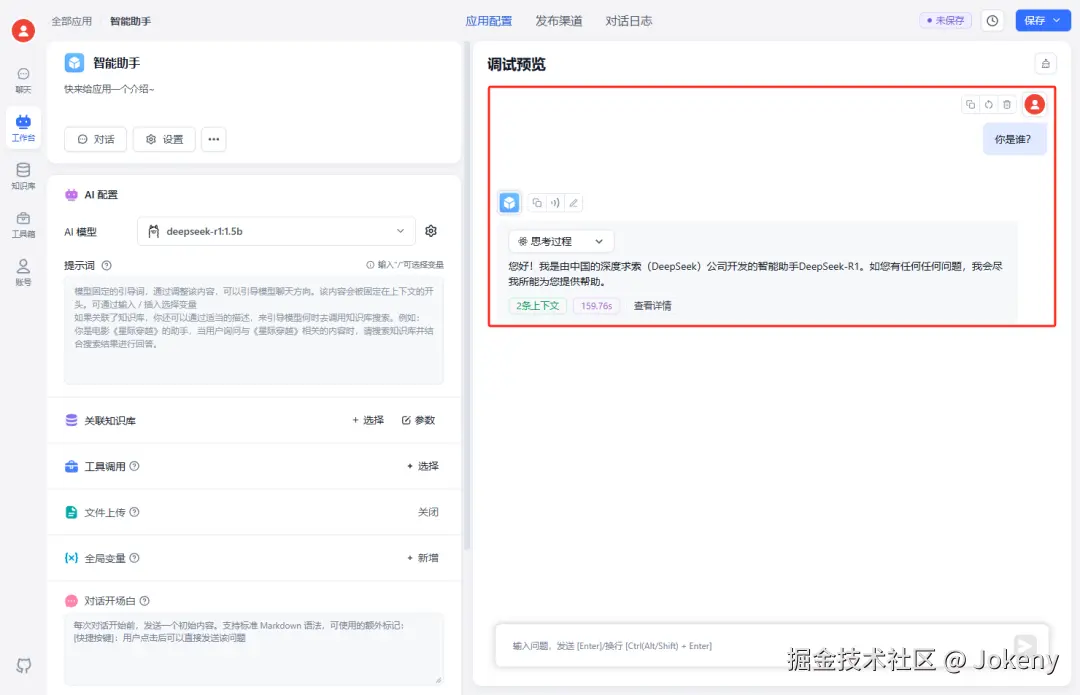The height and width of the screenshot is (695, 1080).
Task: Click the help icon next to 提示词
Action: click(x=107, y=265)
